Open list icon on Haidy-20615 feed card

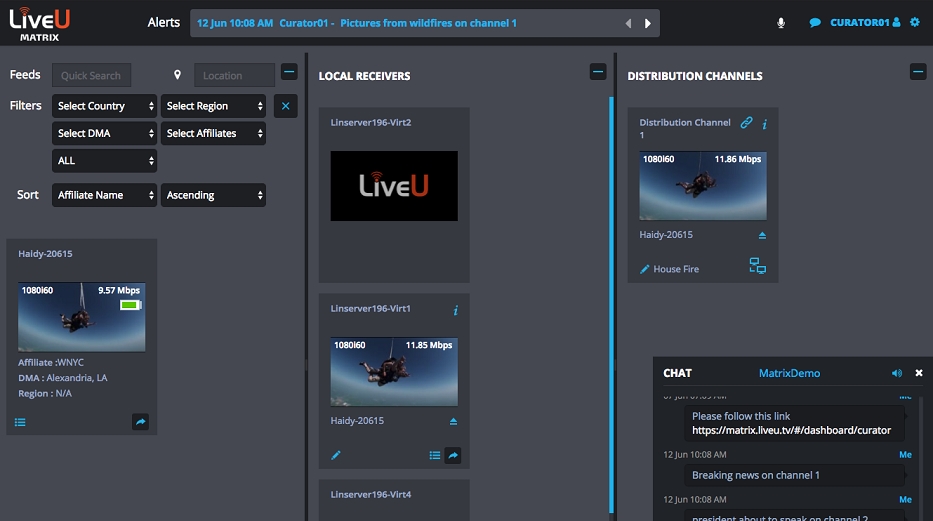[20, 422]
